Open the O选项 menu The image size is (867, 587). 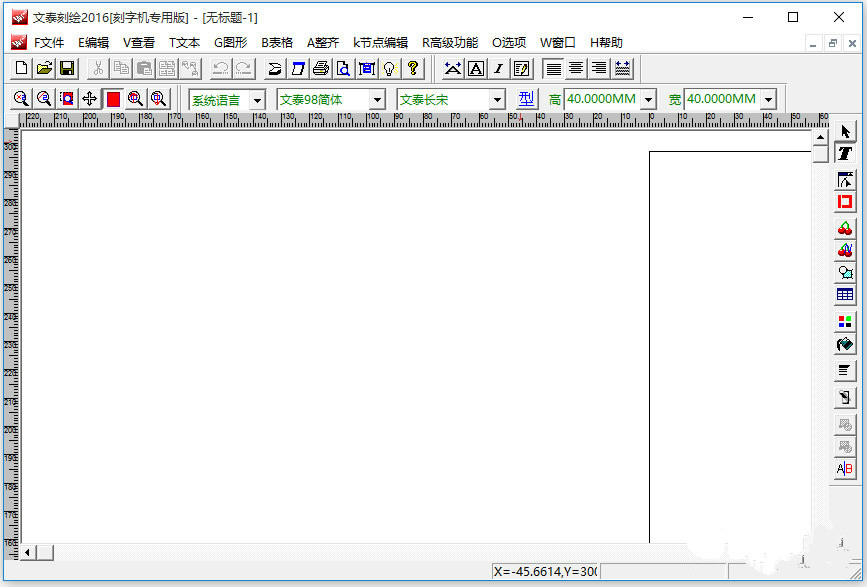click(x=509, y=43)
